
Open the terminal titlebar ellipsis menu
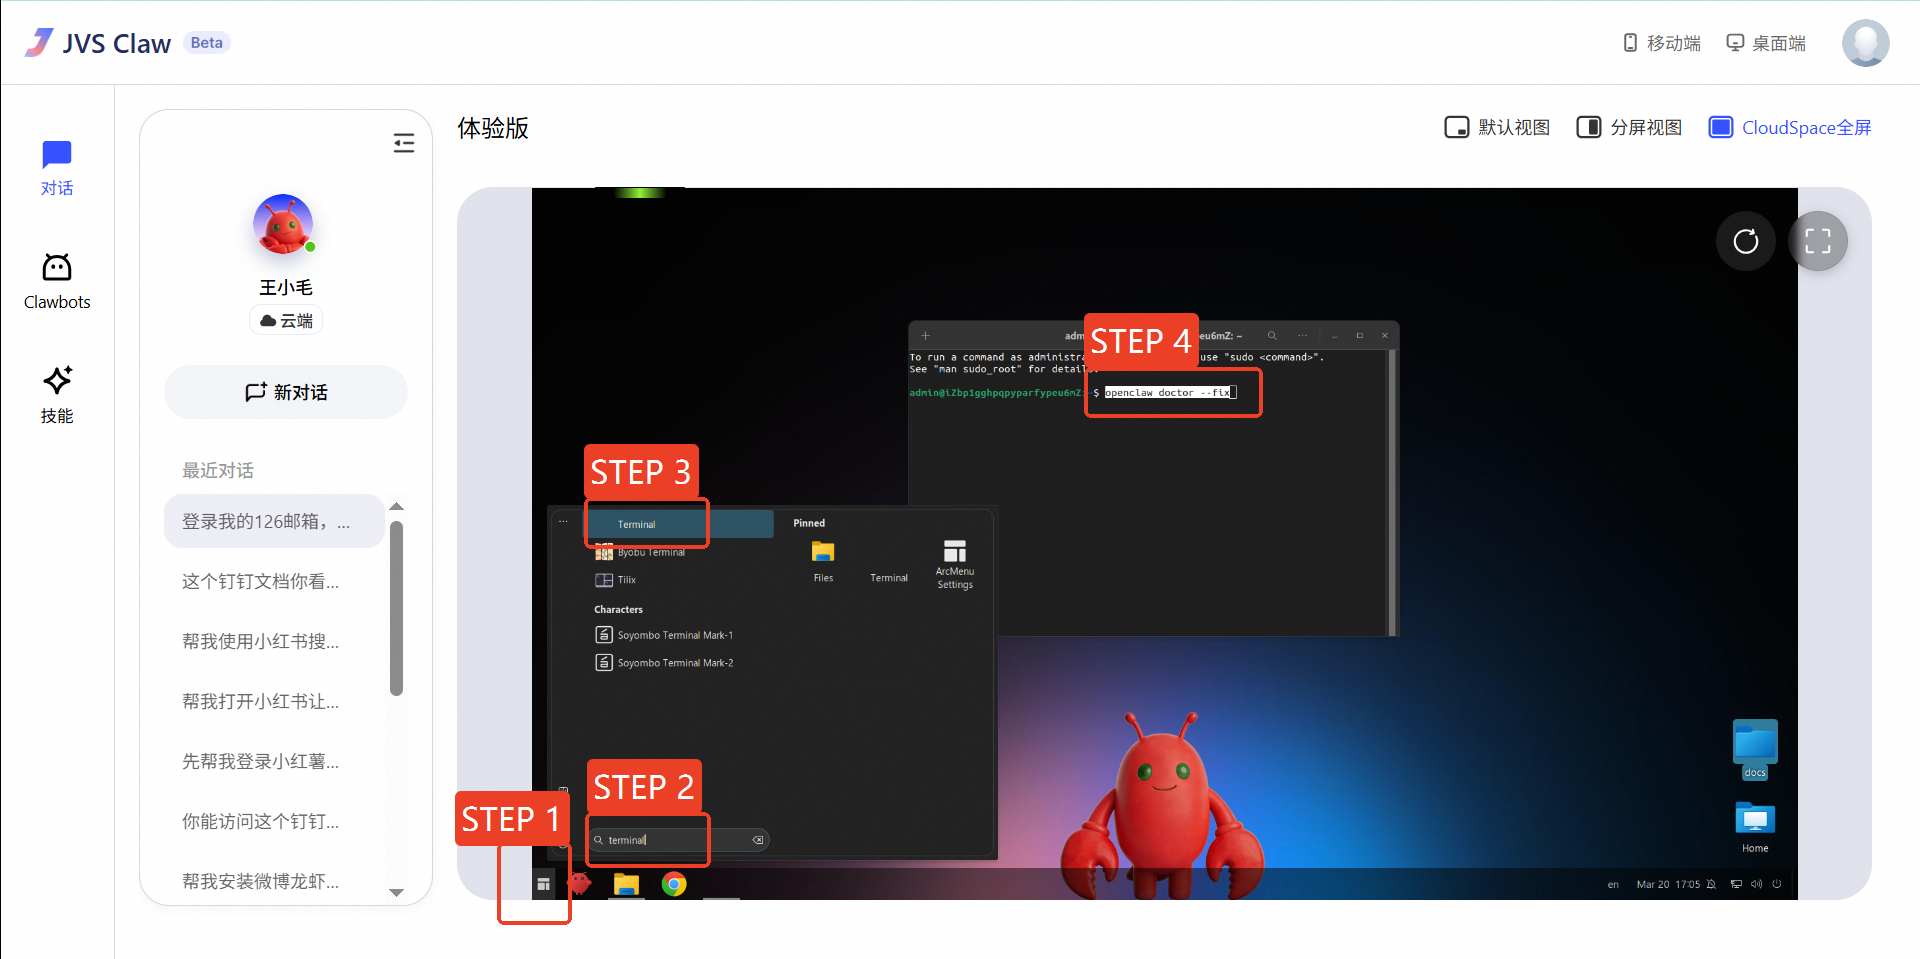1302,336
